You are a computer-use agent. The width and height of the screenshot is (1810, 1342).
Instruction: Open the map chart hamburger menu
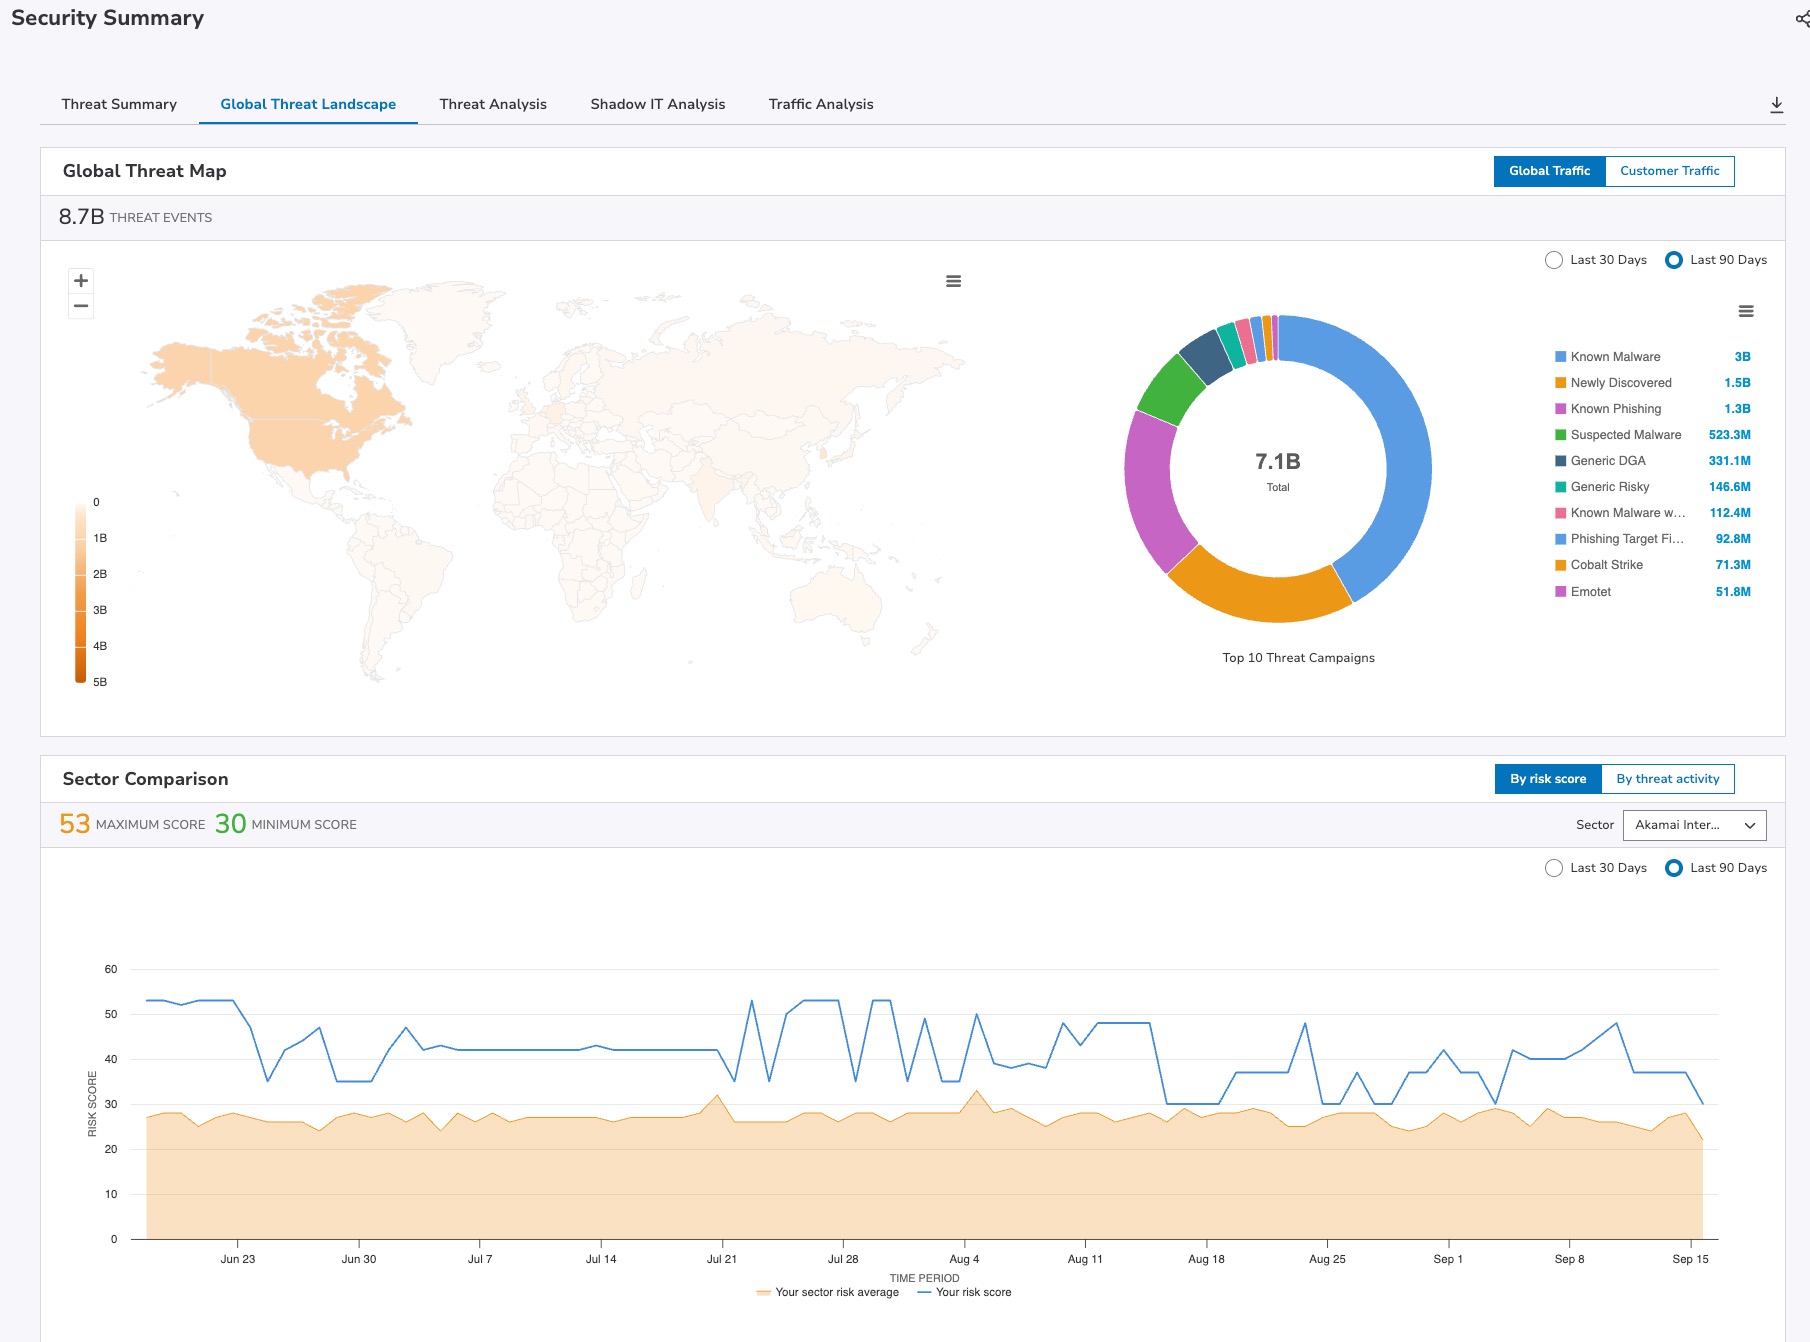[x=953, y=282]
